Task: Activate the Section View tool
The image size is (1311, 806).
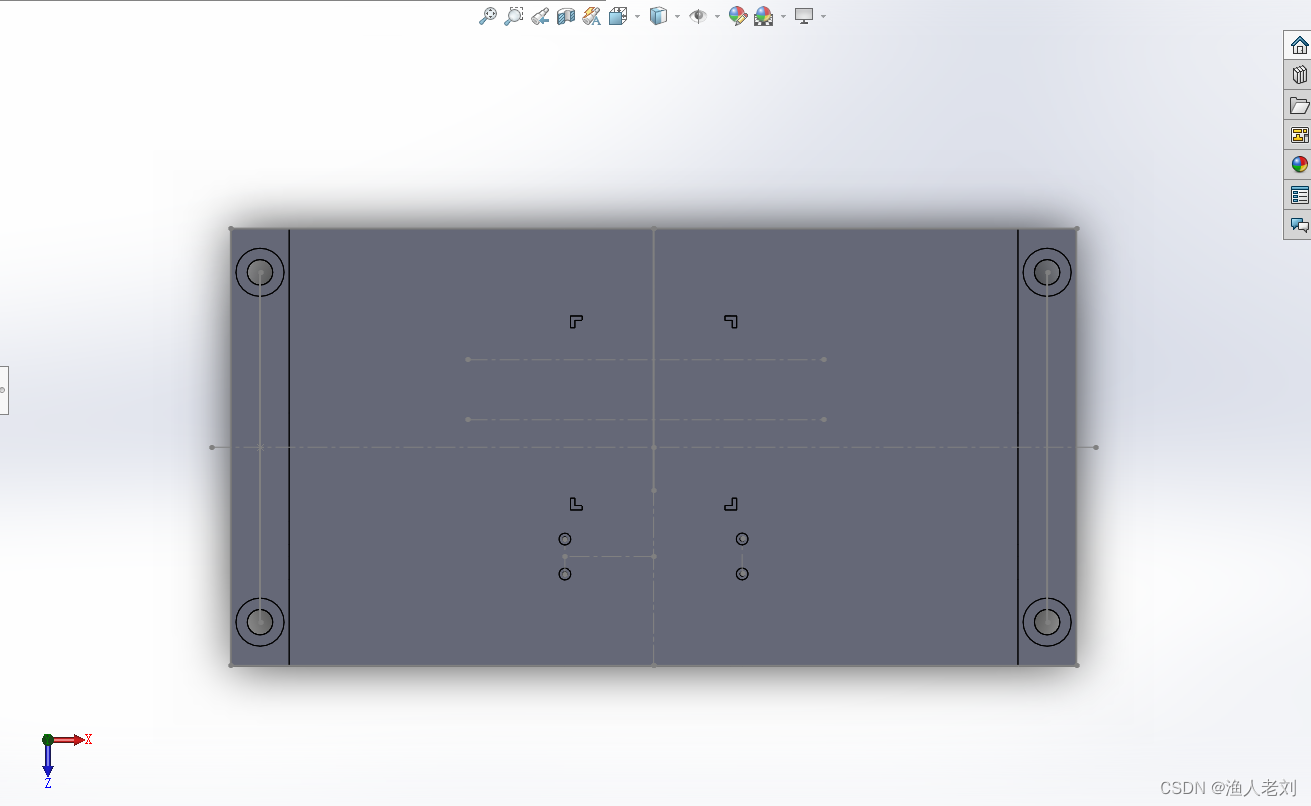Action: tap(566, 16)
